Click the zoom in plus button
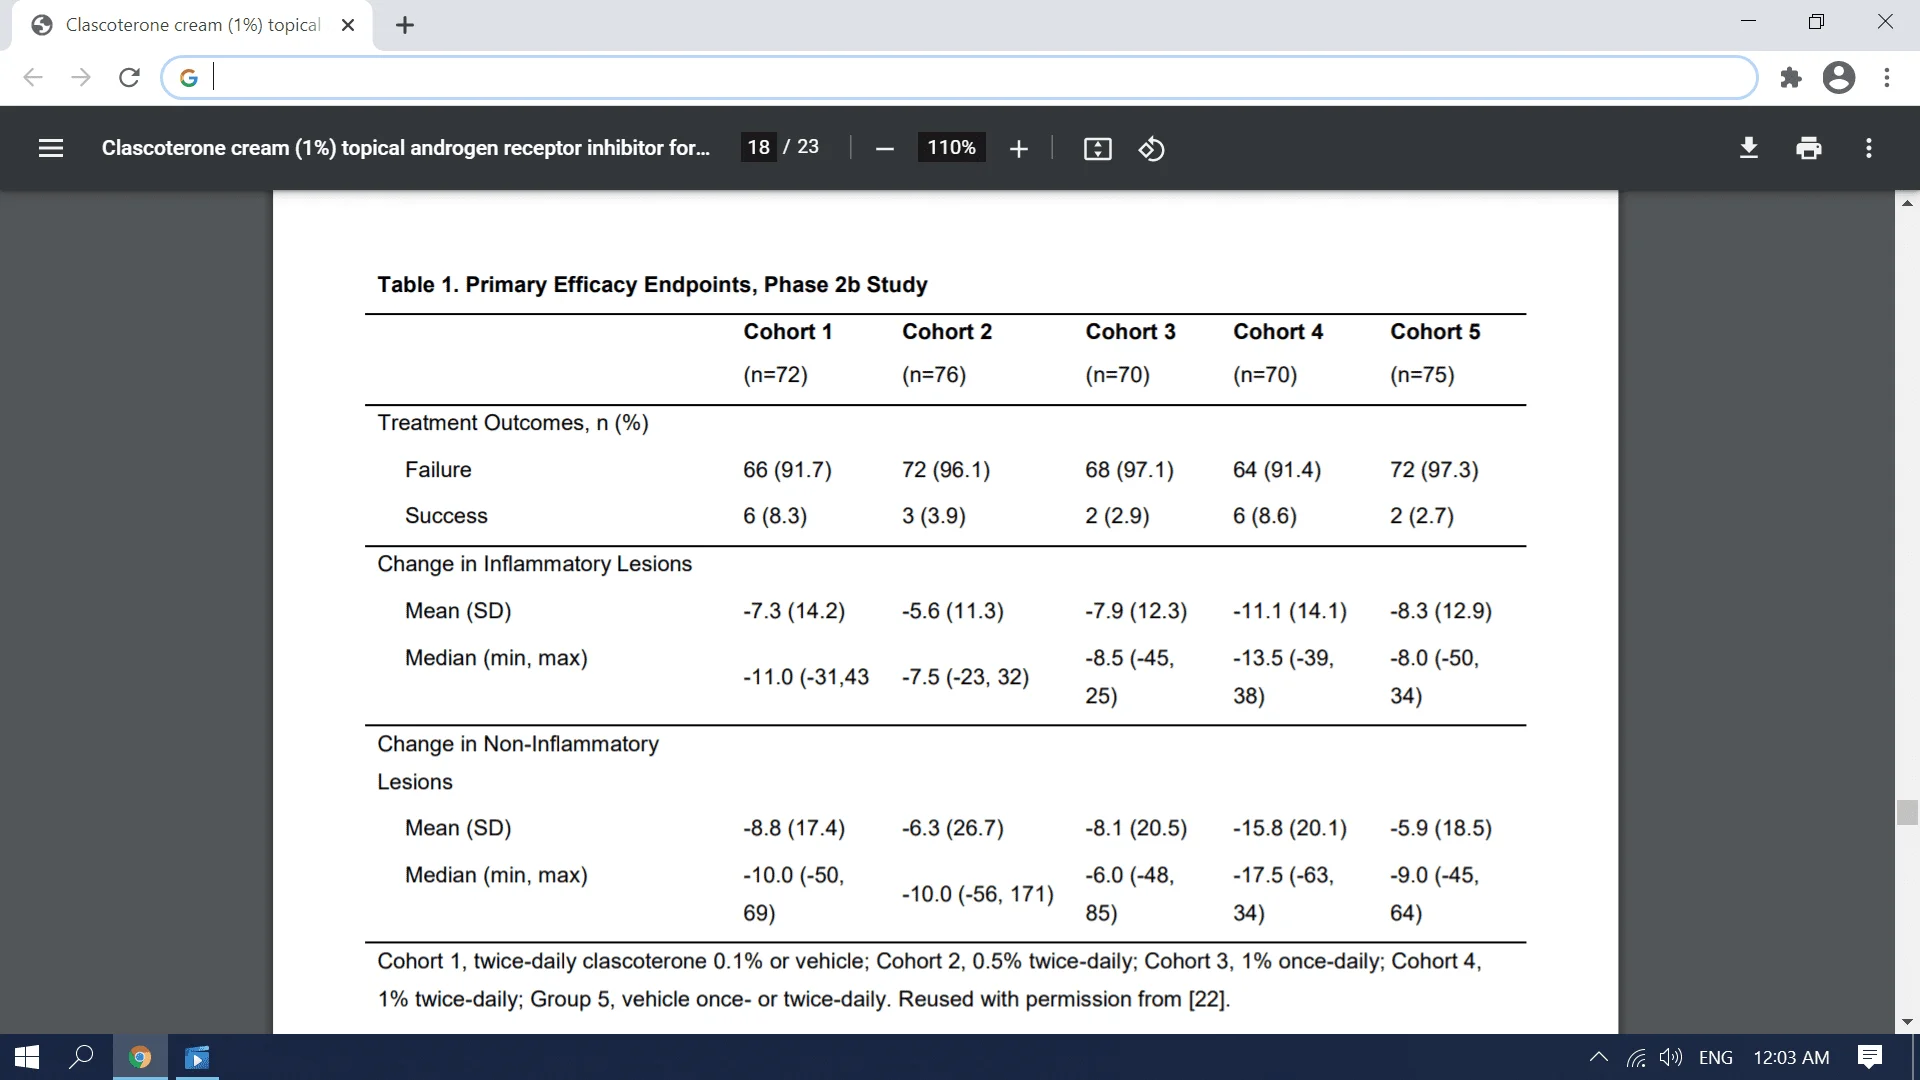Screen dimensions: 1920x1080 point(1018,149)
